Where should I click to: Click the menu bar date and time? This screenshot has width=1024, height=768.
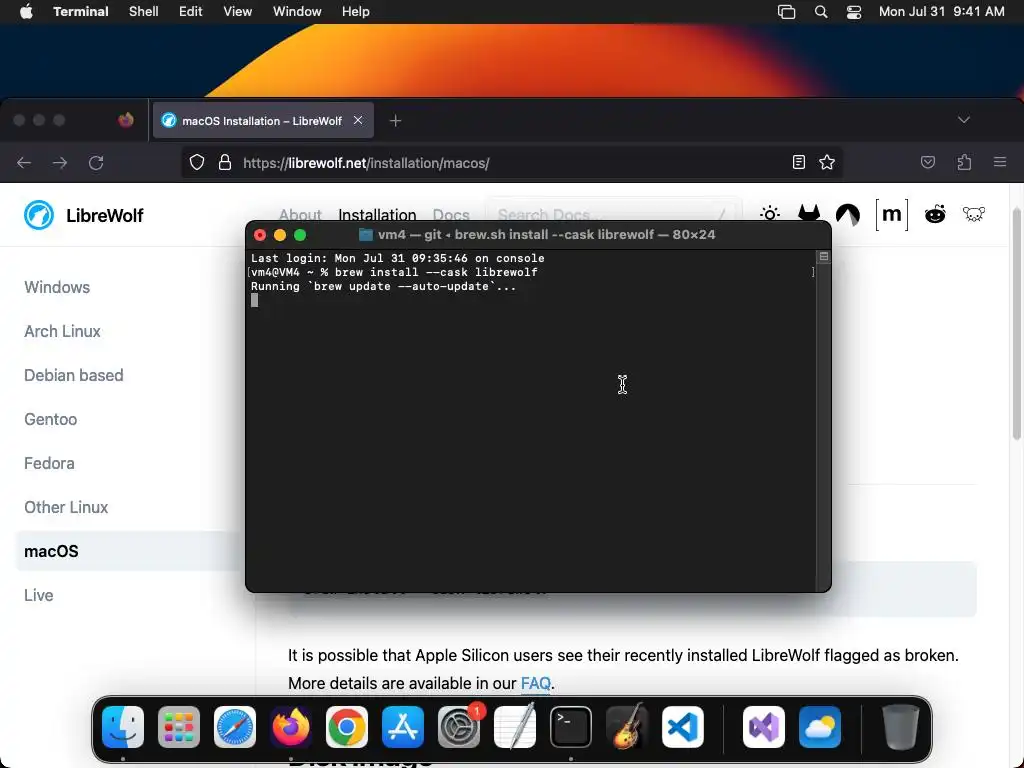[942, 12]
